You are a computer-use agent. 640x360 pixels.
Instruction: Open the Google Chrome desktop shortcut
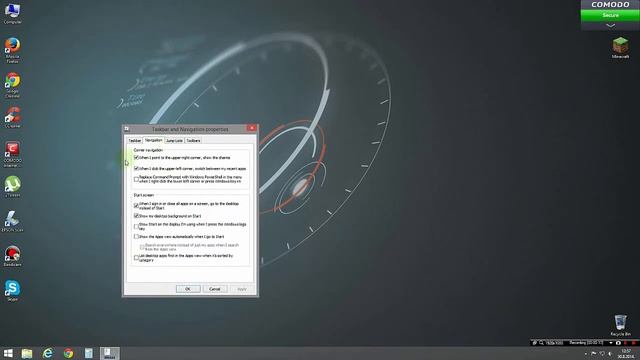12,85
